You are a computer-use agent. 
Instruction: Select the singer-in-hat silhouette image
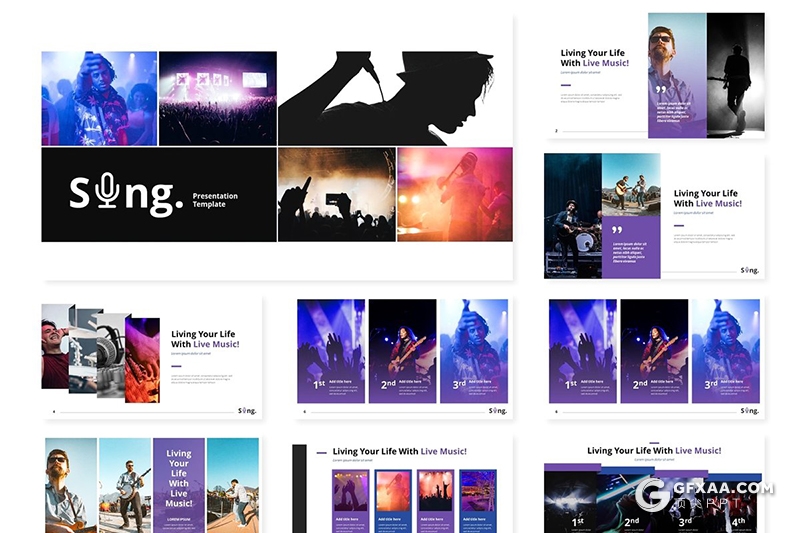[394, 97]
